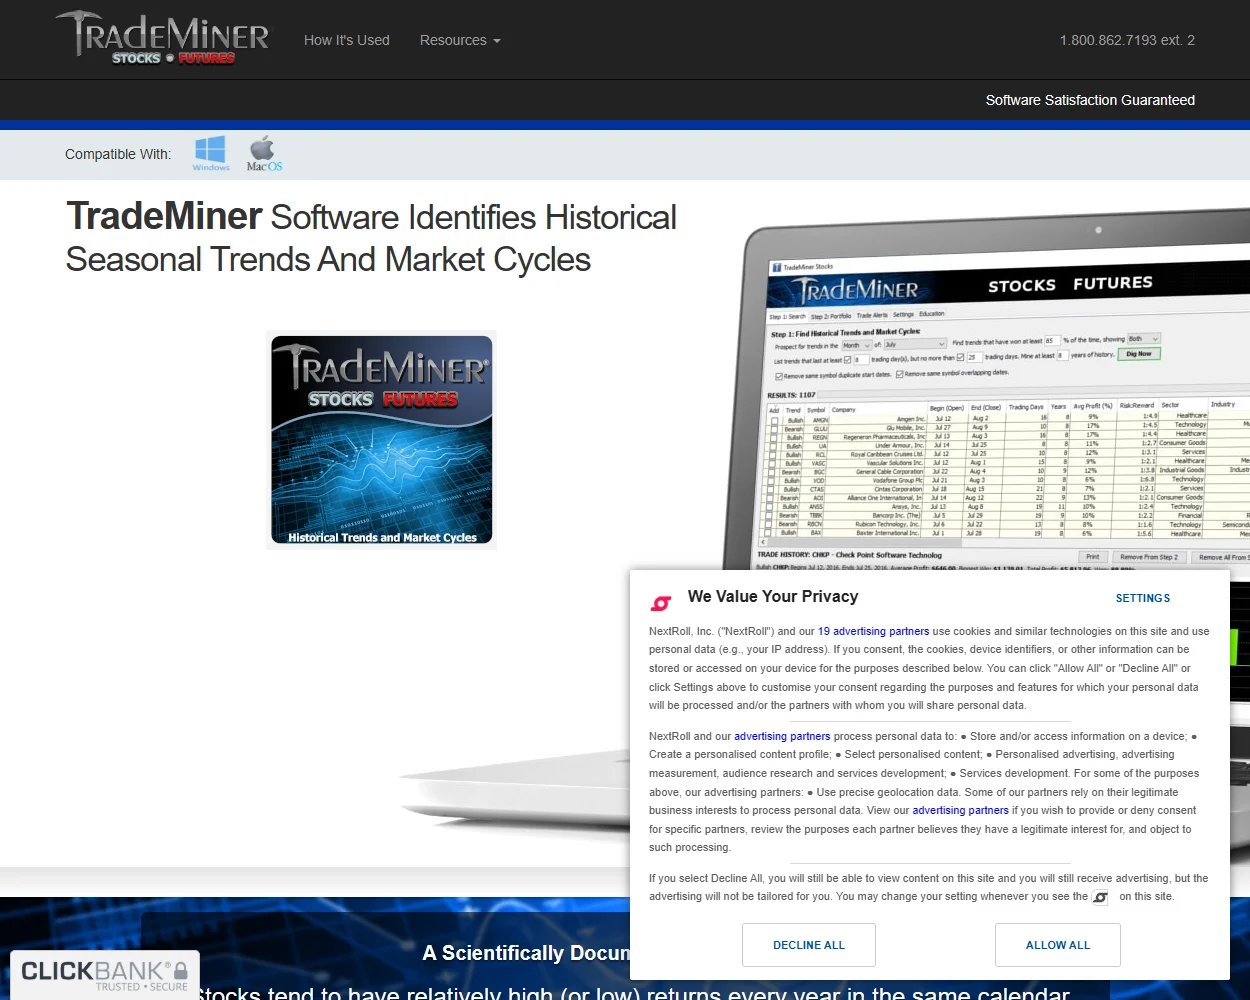This screenshot has height=1000, width=1250.
Task: Click advertising partners link after 'View our'
Action: click(960, 810)
